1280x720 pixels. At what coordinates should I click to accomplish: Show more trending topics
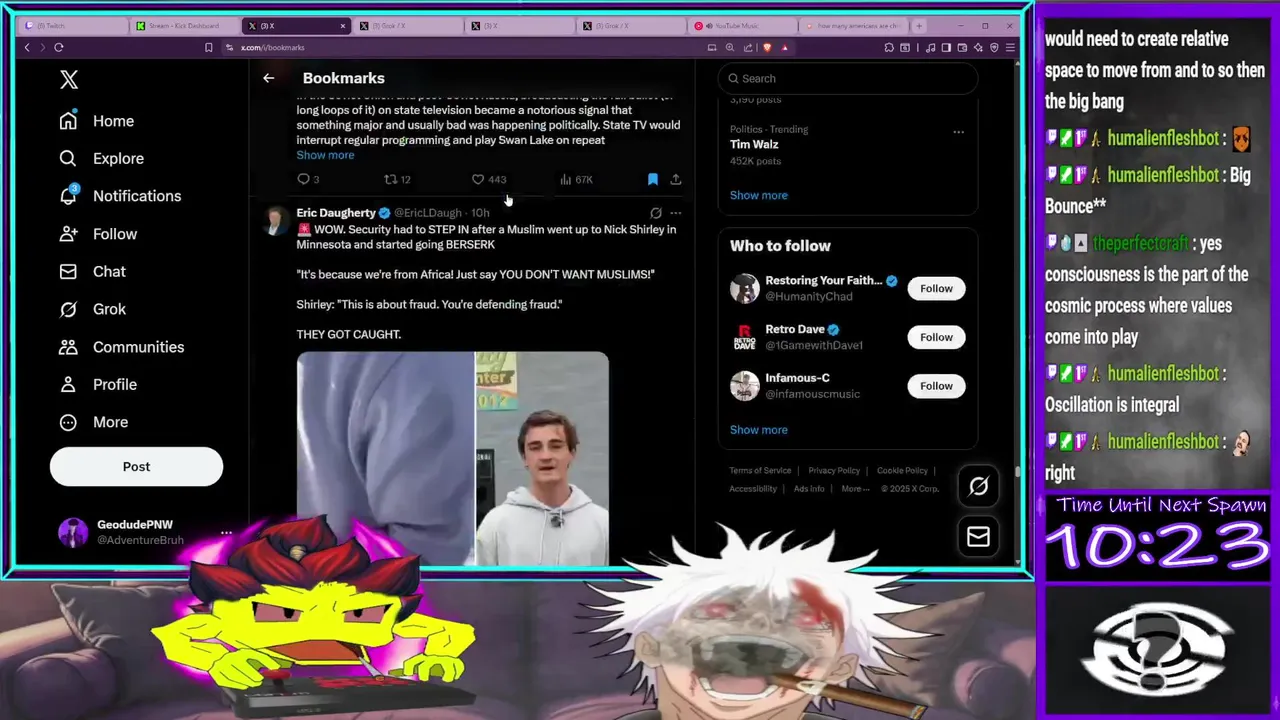[x=758, y=195]
